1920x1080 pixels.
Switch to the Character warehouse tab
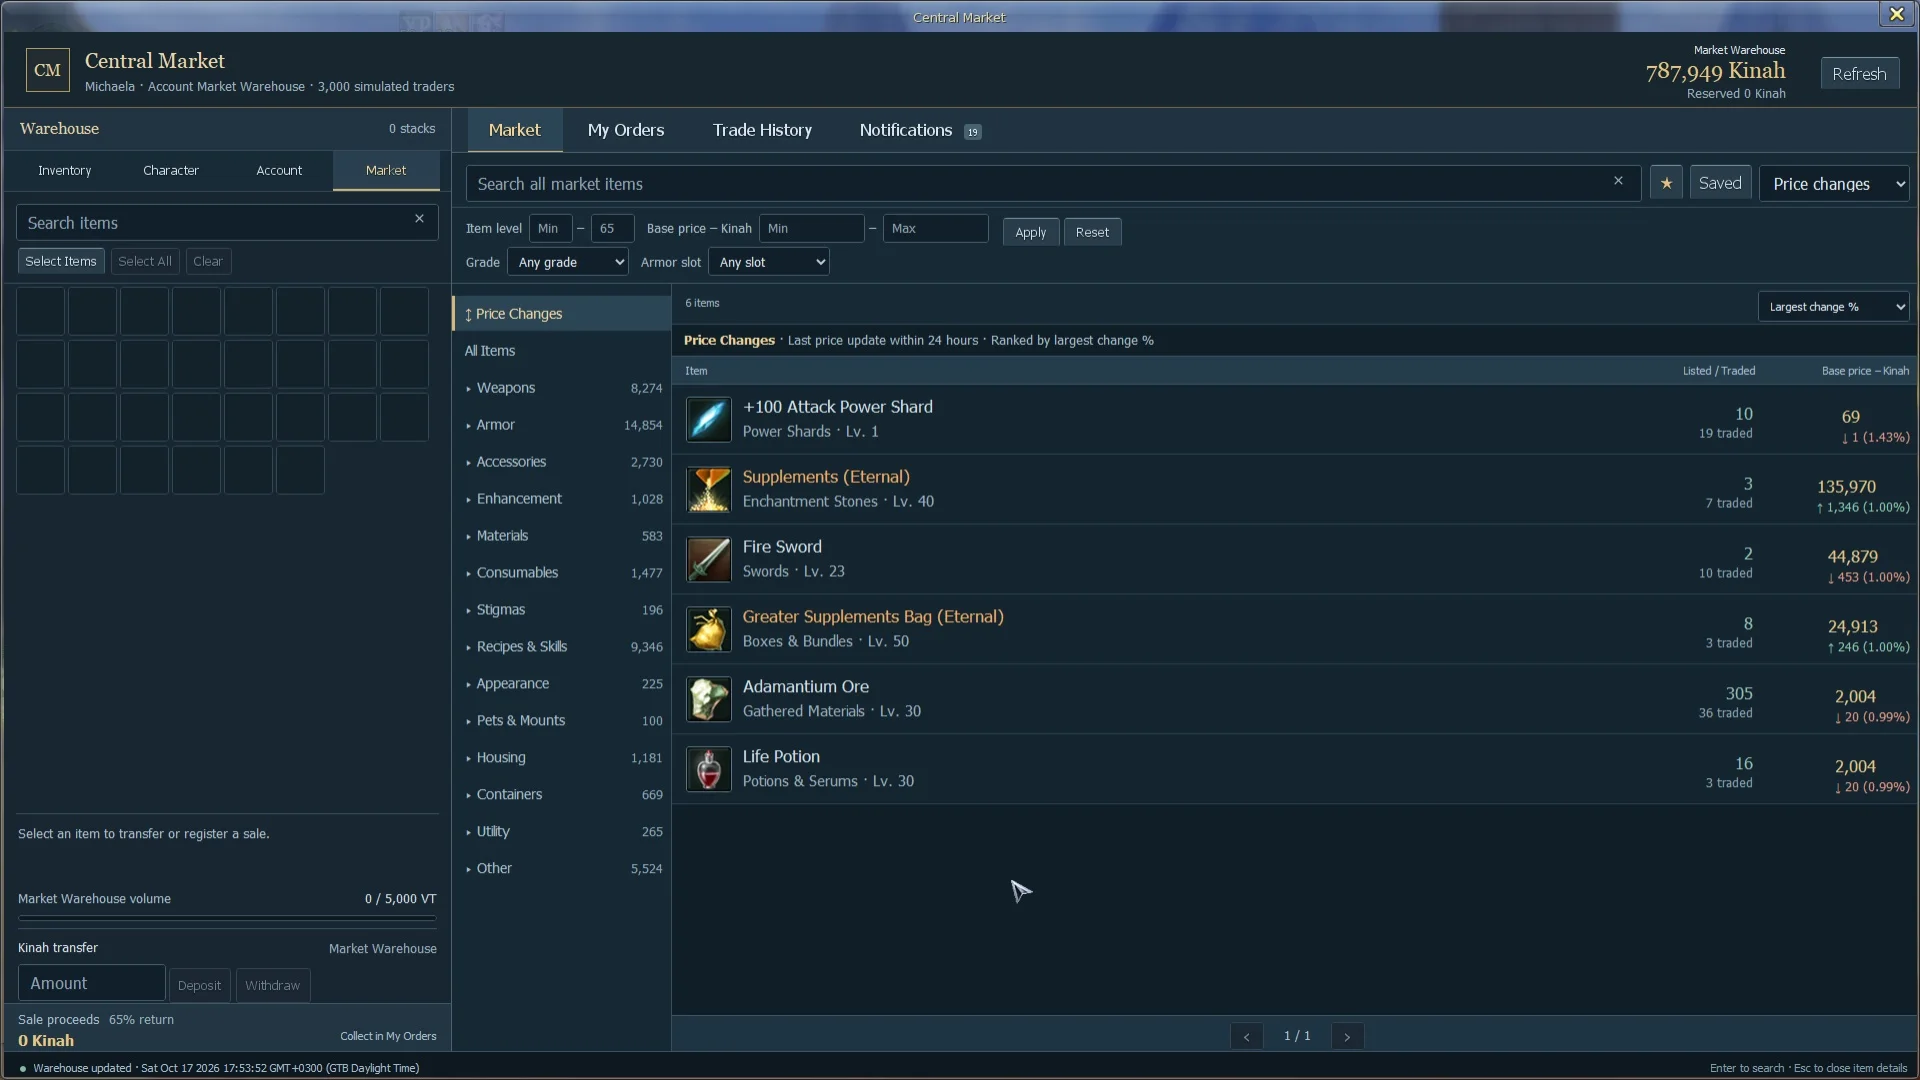tap(171, 170)
